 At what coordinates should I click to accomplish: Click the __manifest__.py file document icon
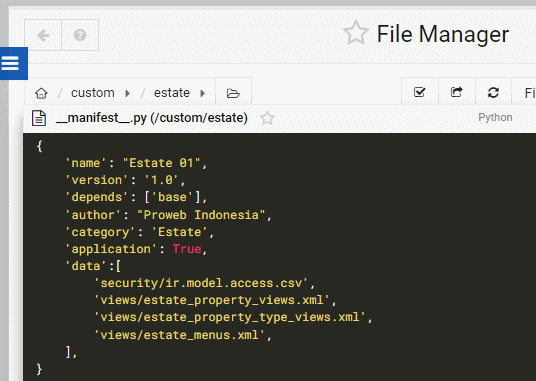pyautogui.click(x=39, y=118)
